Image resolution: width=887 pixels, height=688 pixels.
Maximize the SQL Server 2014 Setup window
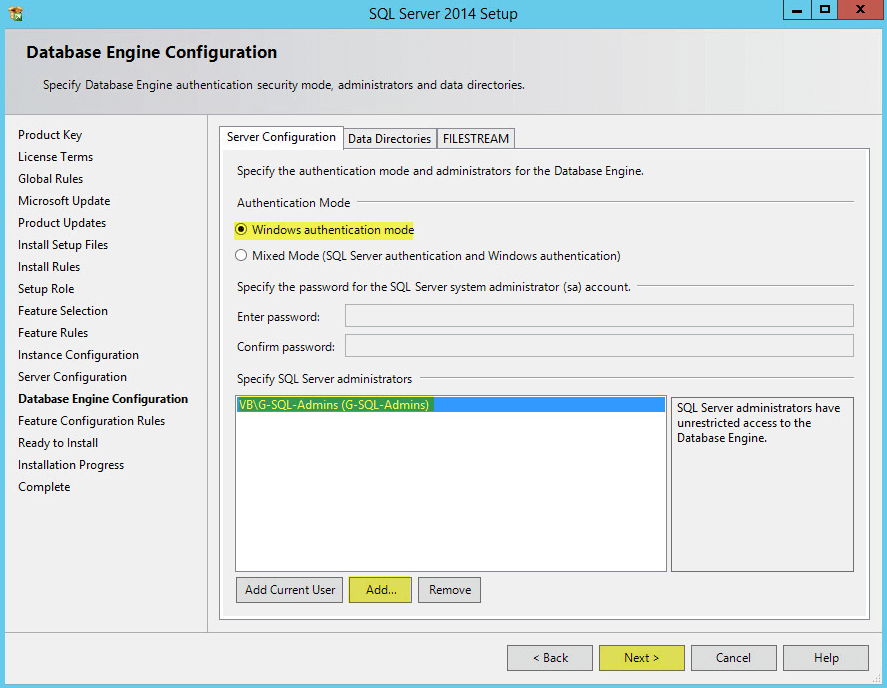(x=825, y=10)
